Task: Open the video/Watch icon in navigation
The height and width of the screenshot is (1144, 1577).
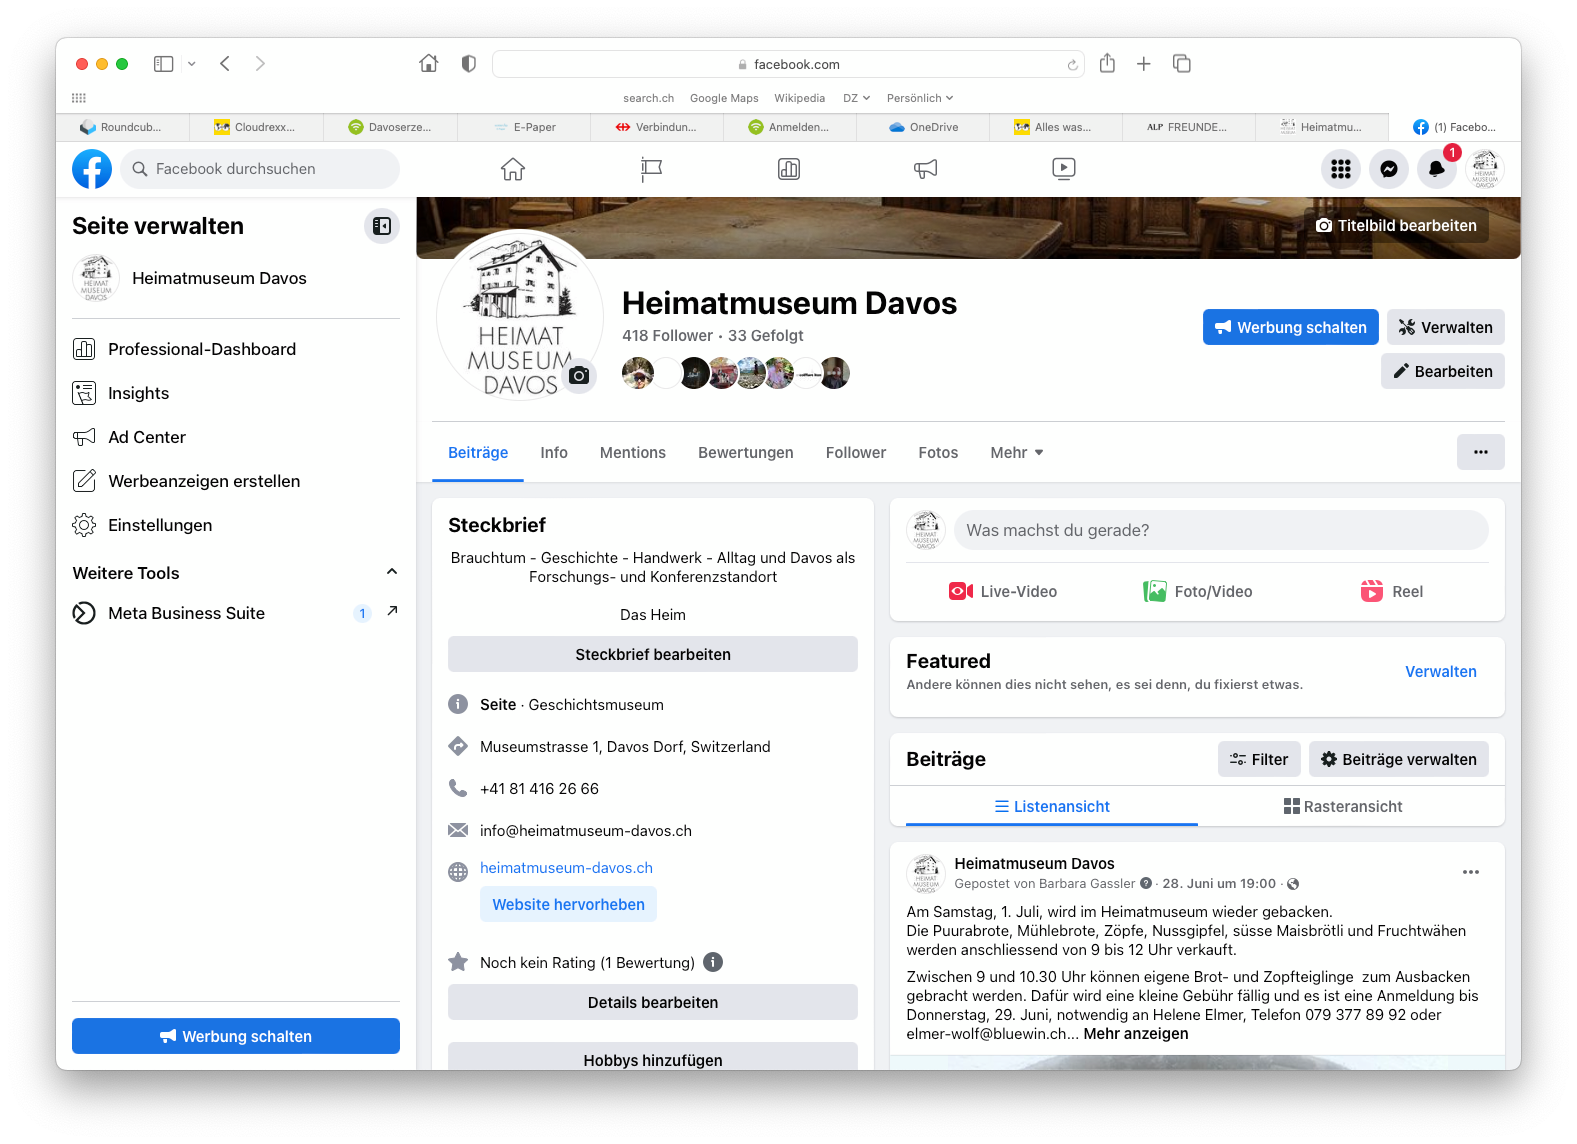Action: coord(1063,169)
